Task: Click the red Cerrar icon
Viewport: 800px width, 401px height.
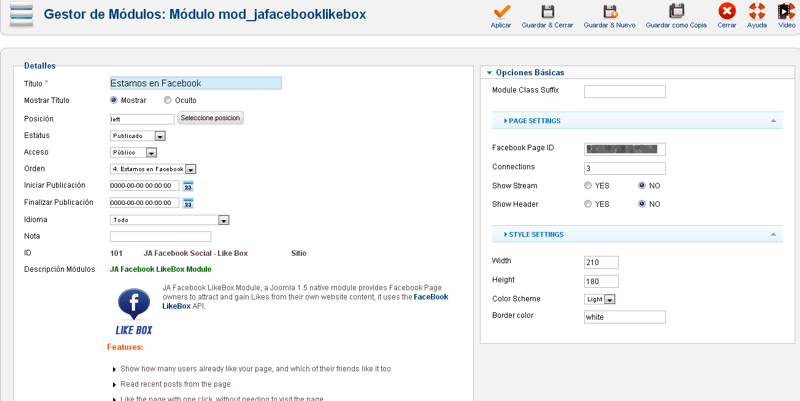Action: (x=727, y=11)
